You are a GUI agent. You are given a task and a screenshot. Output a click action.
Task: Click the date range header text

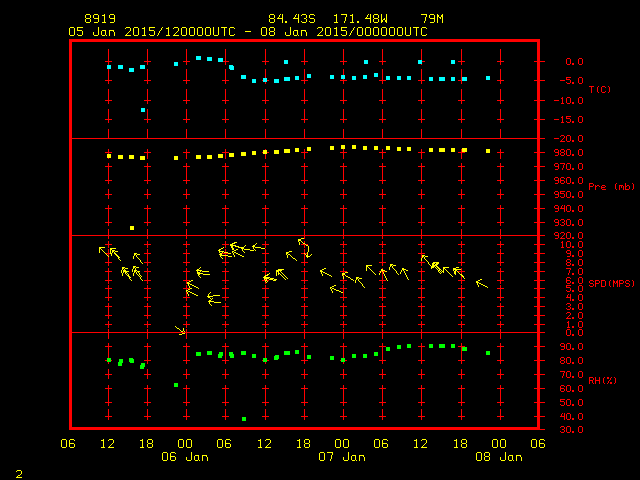[248, 32]
